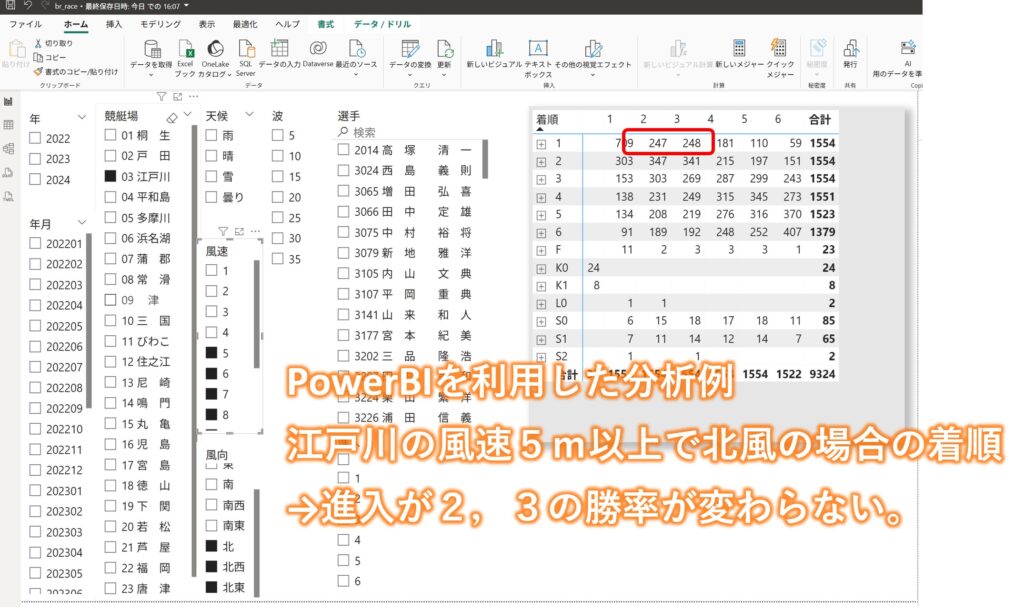This screenshot has width=1024, height=610.
Task: Click the コピー (copy) icon
Action: 38,57
